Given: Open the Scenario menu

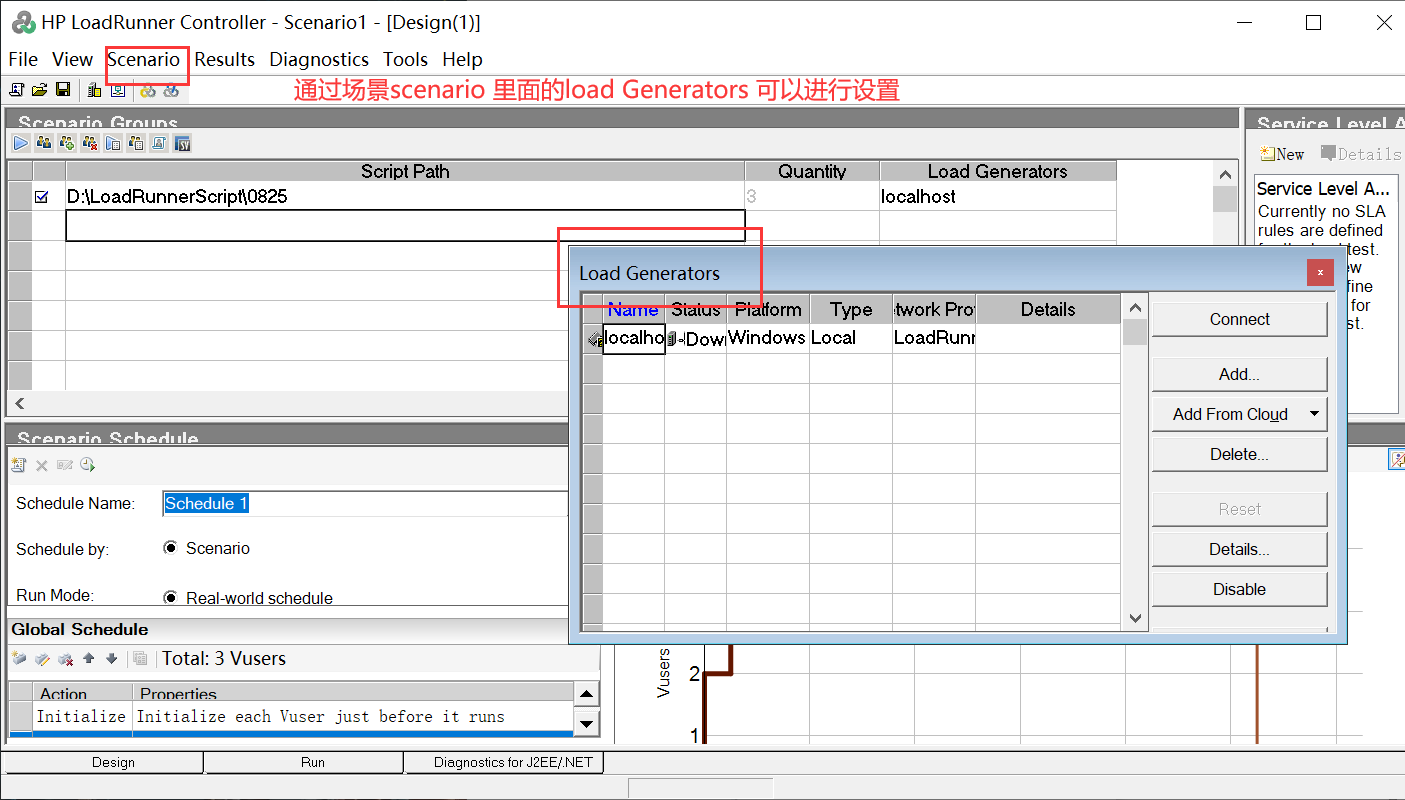Looking at the screenshot, I should point(144,60).
